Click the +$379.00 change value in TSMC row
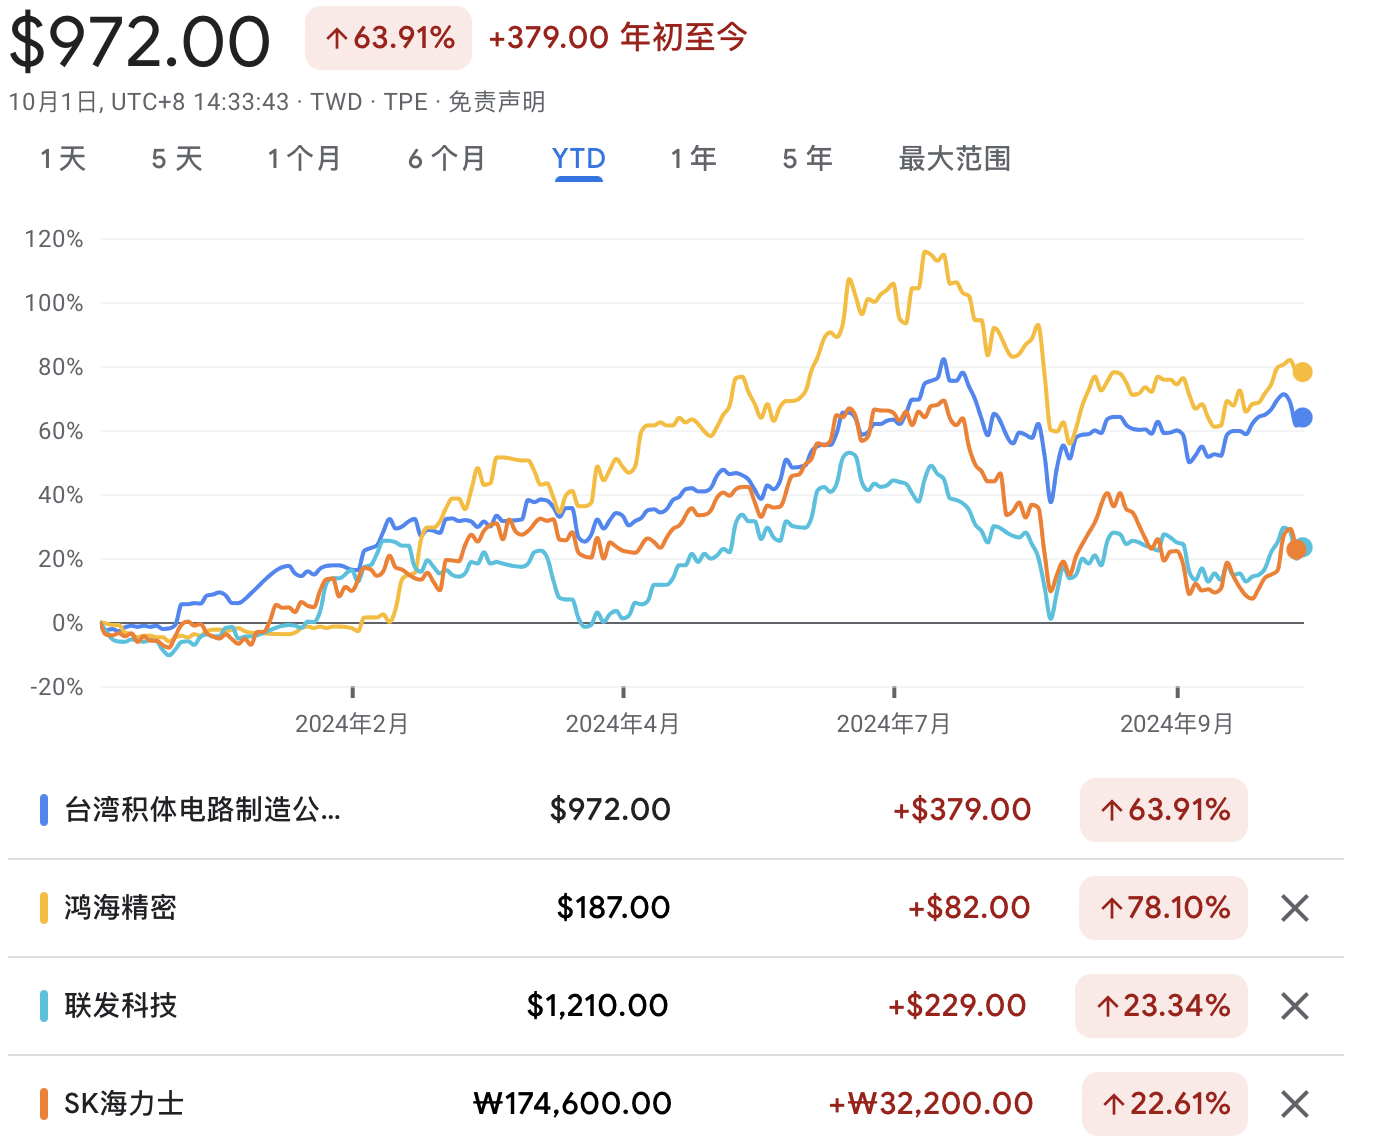 [x=962, y=810]
